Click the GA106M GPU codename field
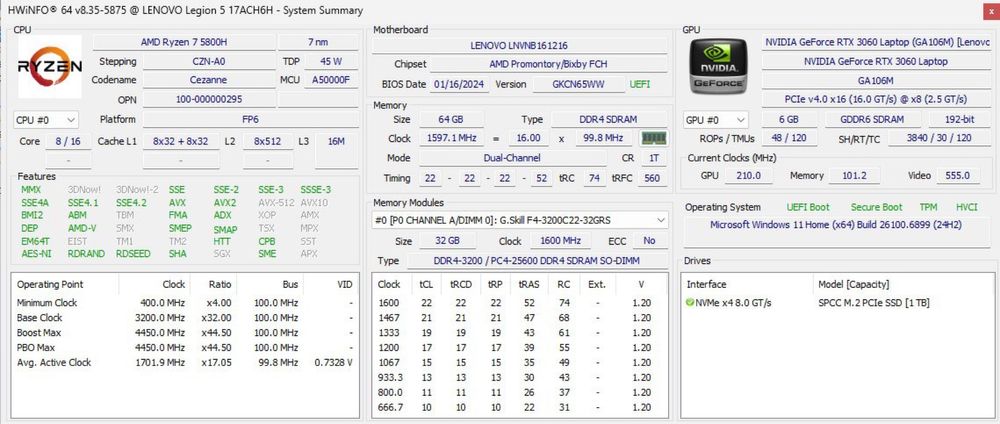Image resolution: width=1000 pixels, height=424 pixels. (878, 80)
